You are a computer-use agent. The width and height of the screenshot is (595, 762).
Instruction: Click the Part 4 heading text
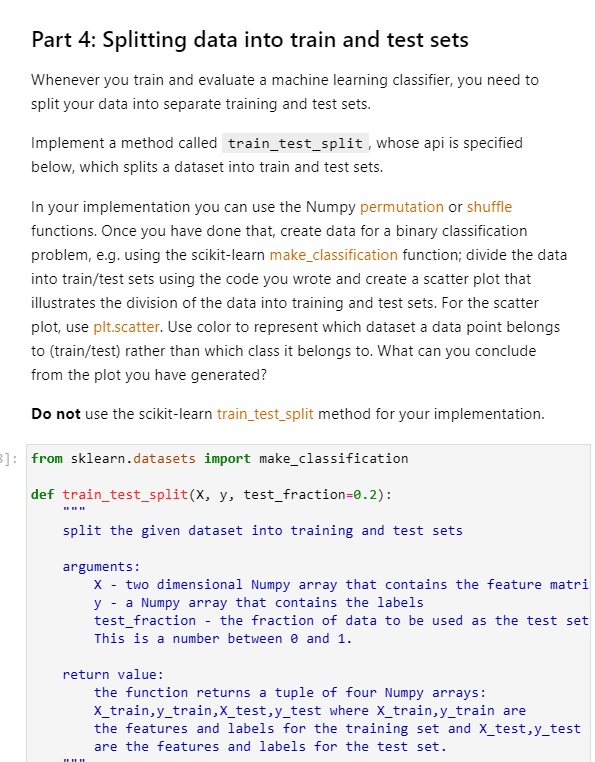tap(250, 39)
